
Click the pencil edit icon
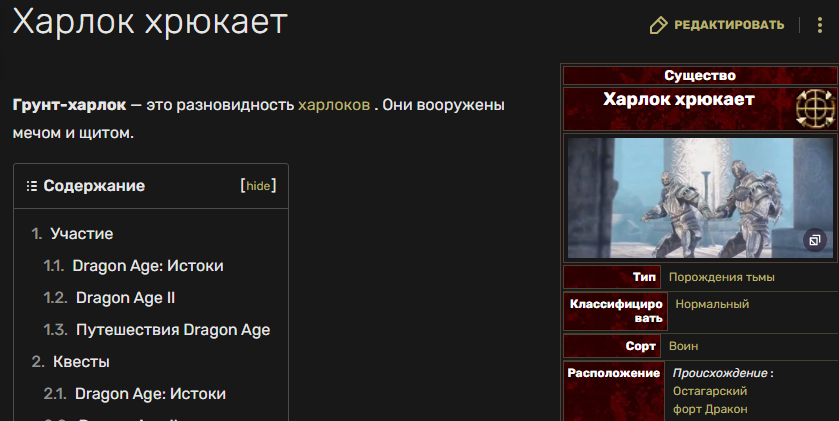658,25
